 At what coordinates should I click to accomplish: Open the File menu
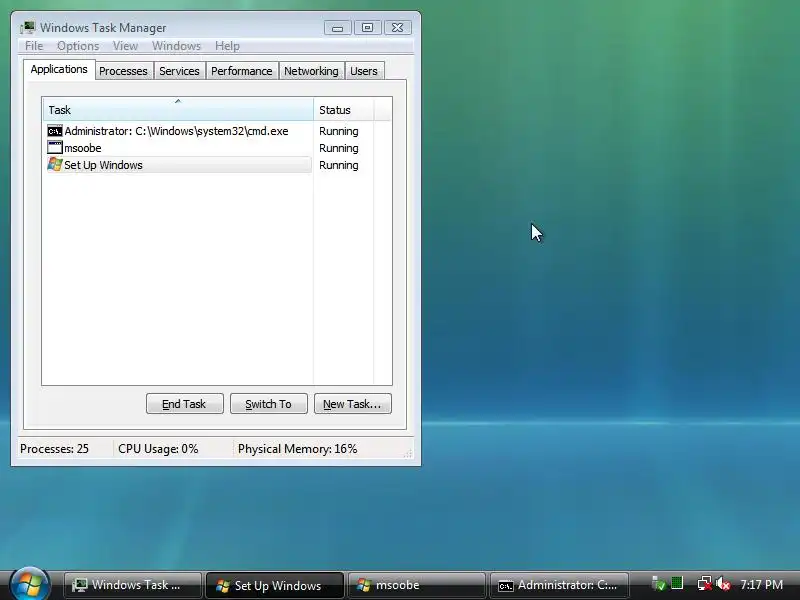coord(34,46)
